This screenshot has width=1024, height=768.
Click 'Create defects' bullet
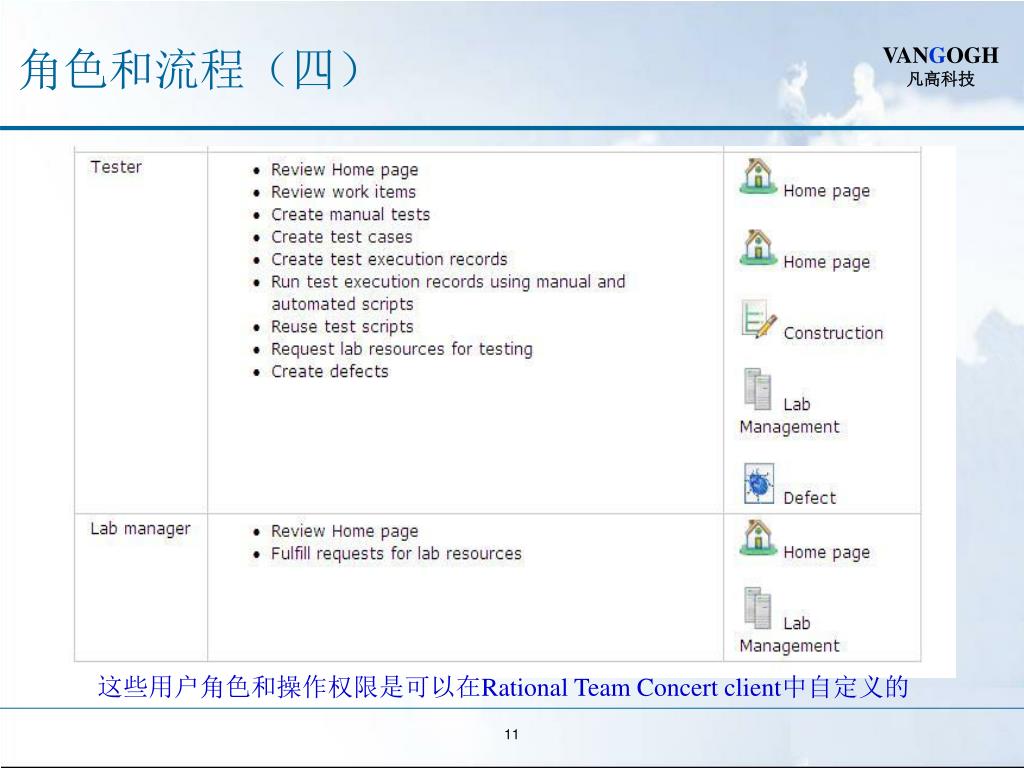[x=330, y=372]
